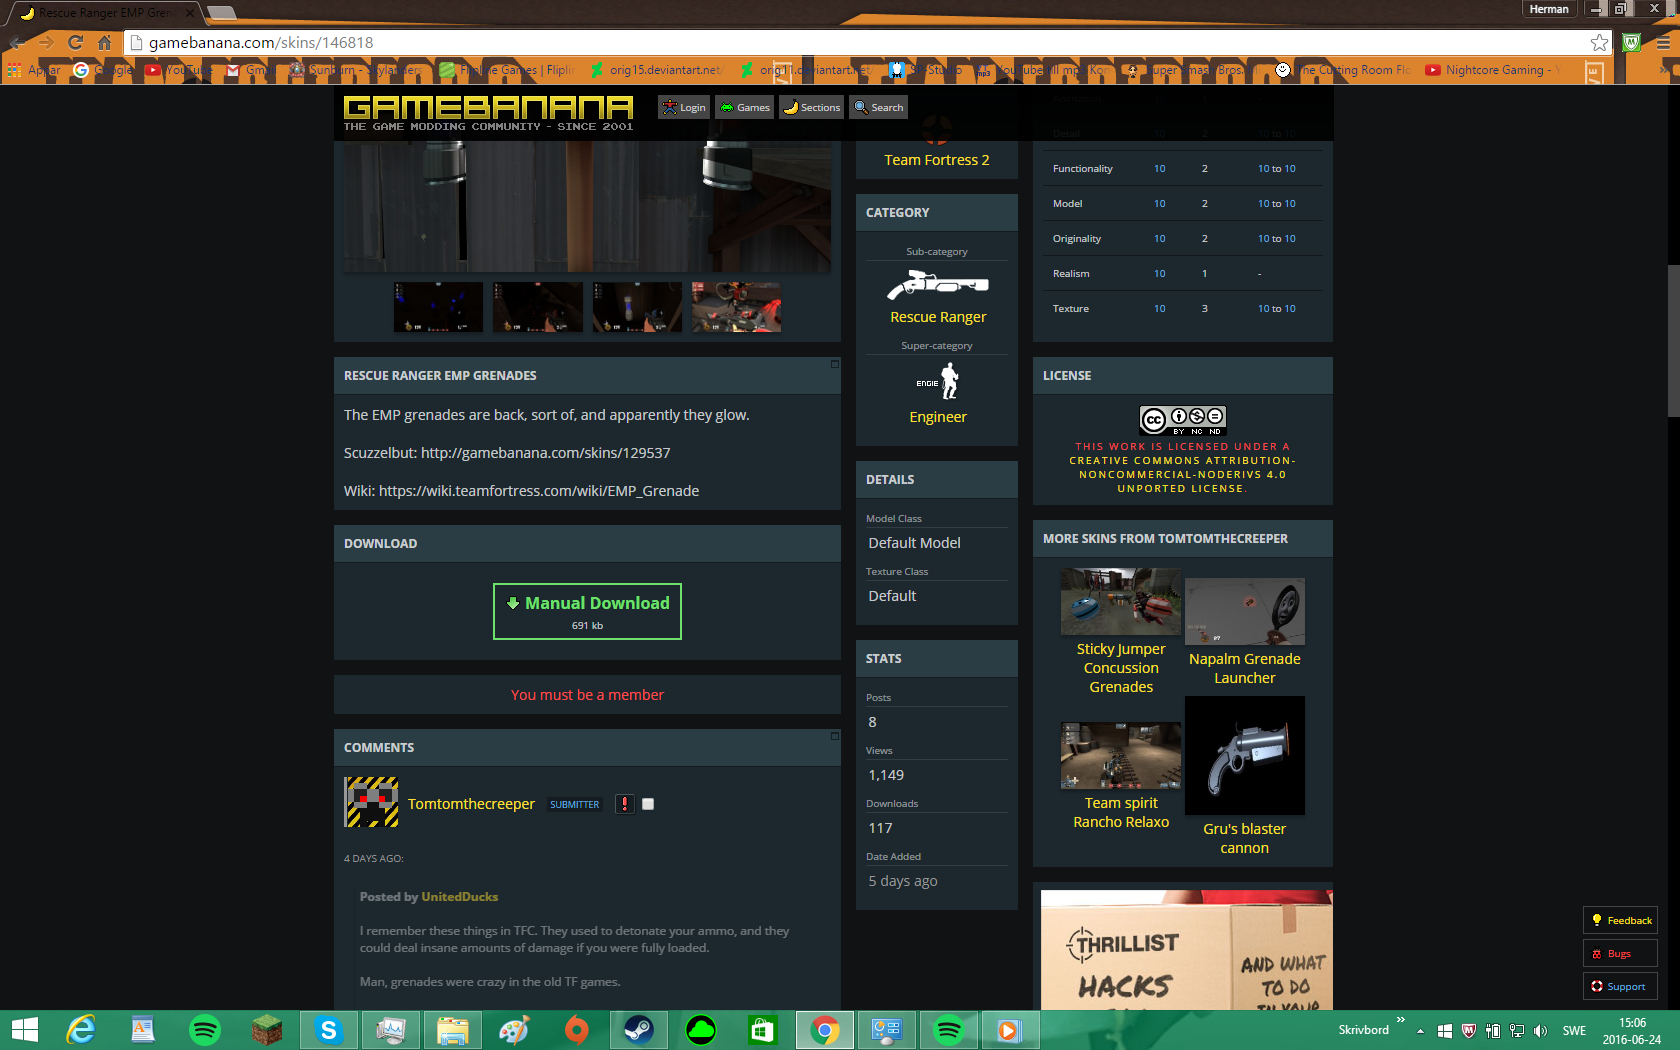Click Tomtomthecreeper's avatar in comments
Screen dimensions: 1680x1050
point(371,802)
